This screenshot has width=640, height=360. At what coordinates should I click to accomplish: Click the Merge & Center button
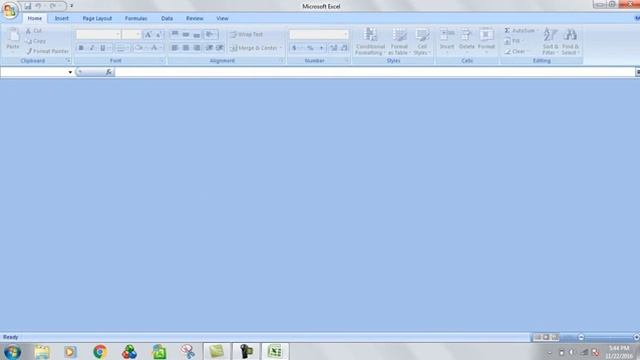256,48
